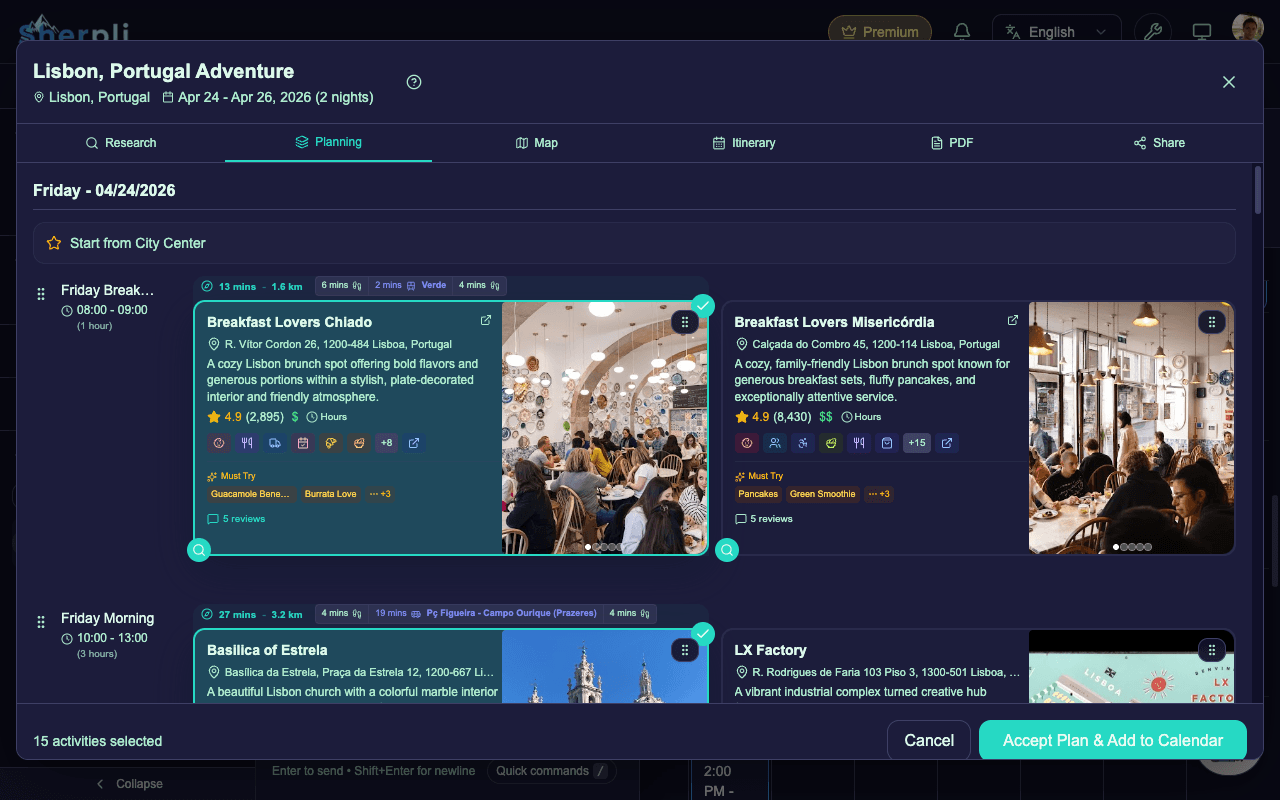1280x800 pixels.
Task: Open the help icon beside trip title
Action: 414,82
